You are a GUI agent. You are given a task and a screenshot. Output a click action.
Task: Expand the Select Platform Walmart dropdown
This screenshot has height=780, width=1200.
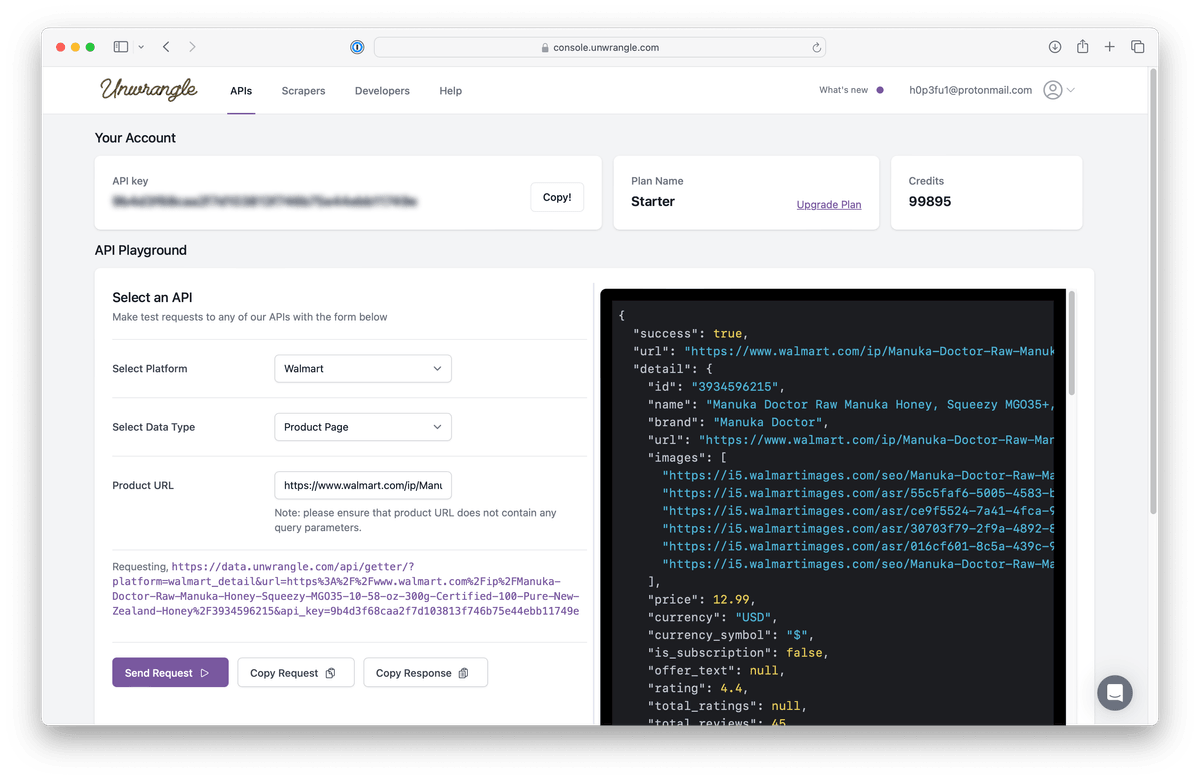click(x=362, y=369)
